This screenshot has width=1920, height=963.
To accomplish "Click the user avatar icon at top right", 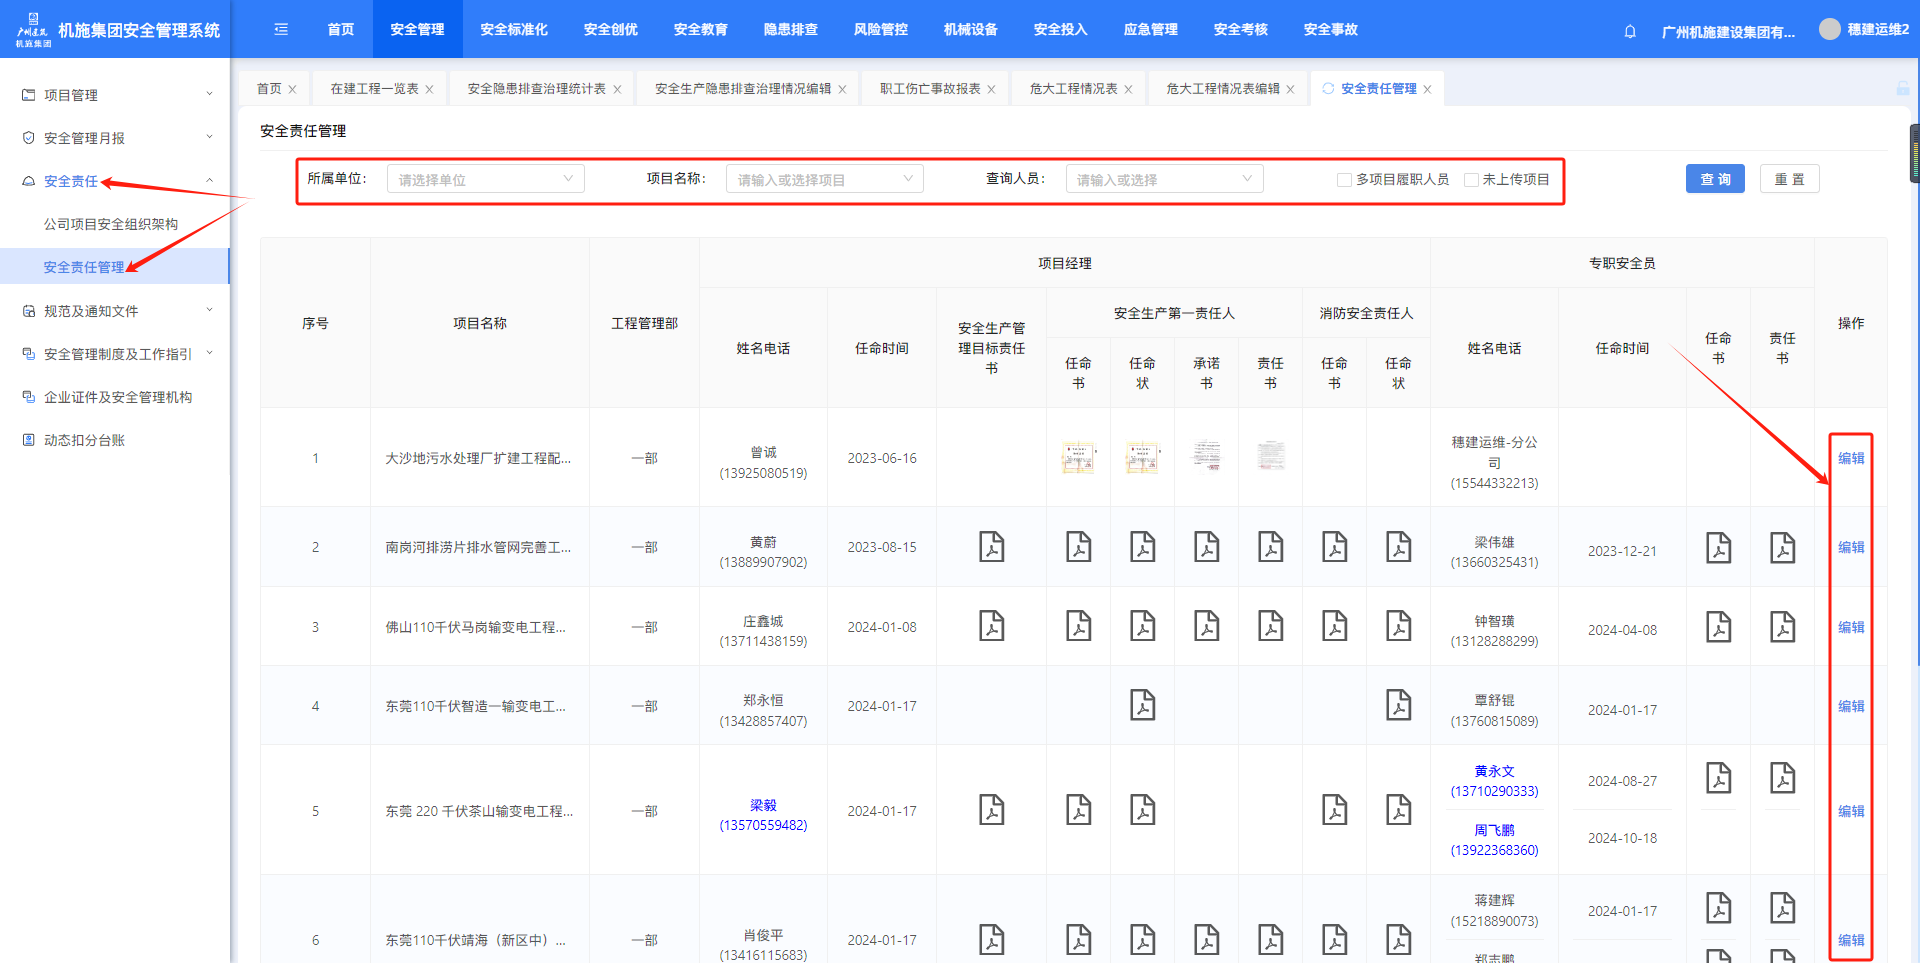I will coord(1829,29).
